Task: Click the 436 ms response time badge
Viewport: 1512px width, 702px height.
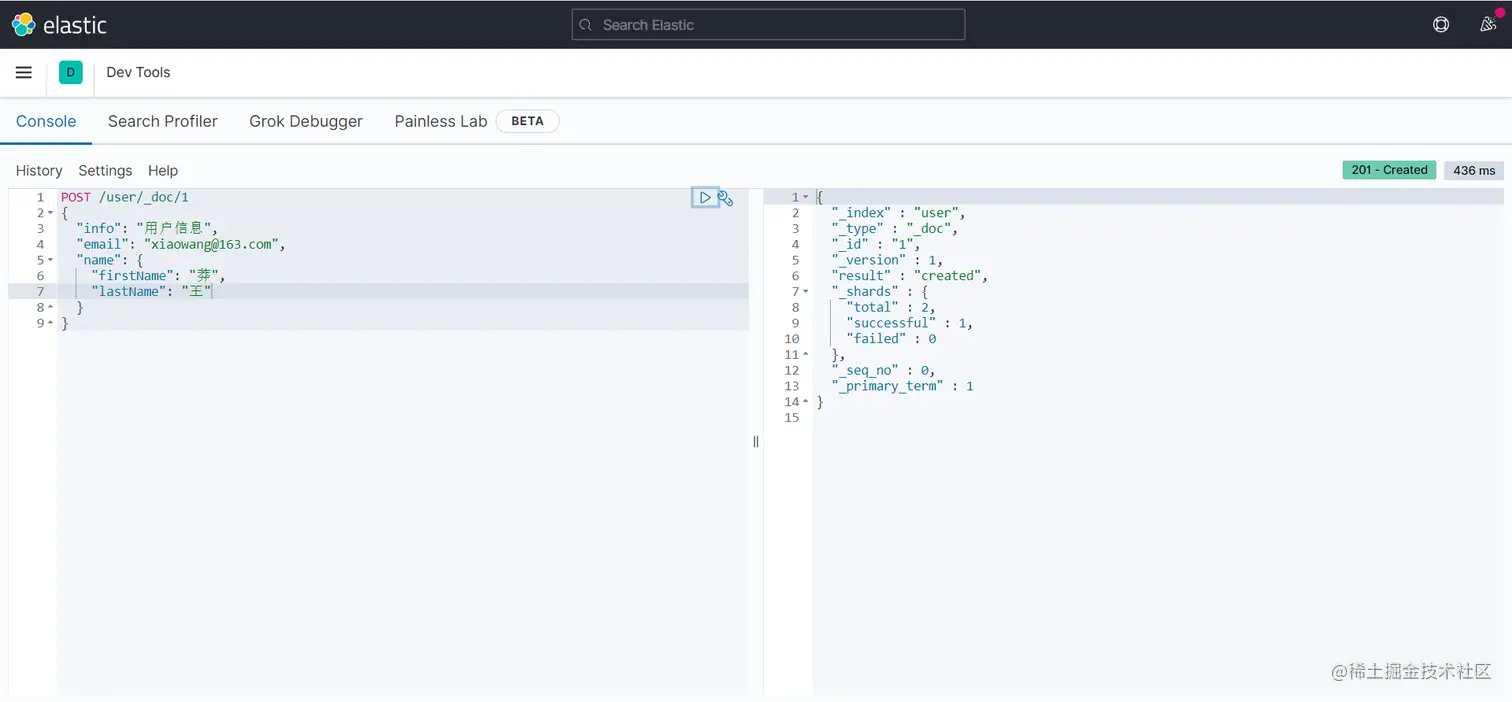Action: [1474, 171]
